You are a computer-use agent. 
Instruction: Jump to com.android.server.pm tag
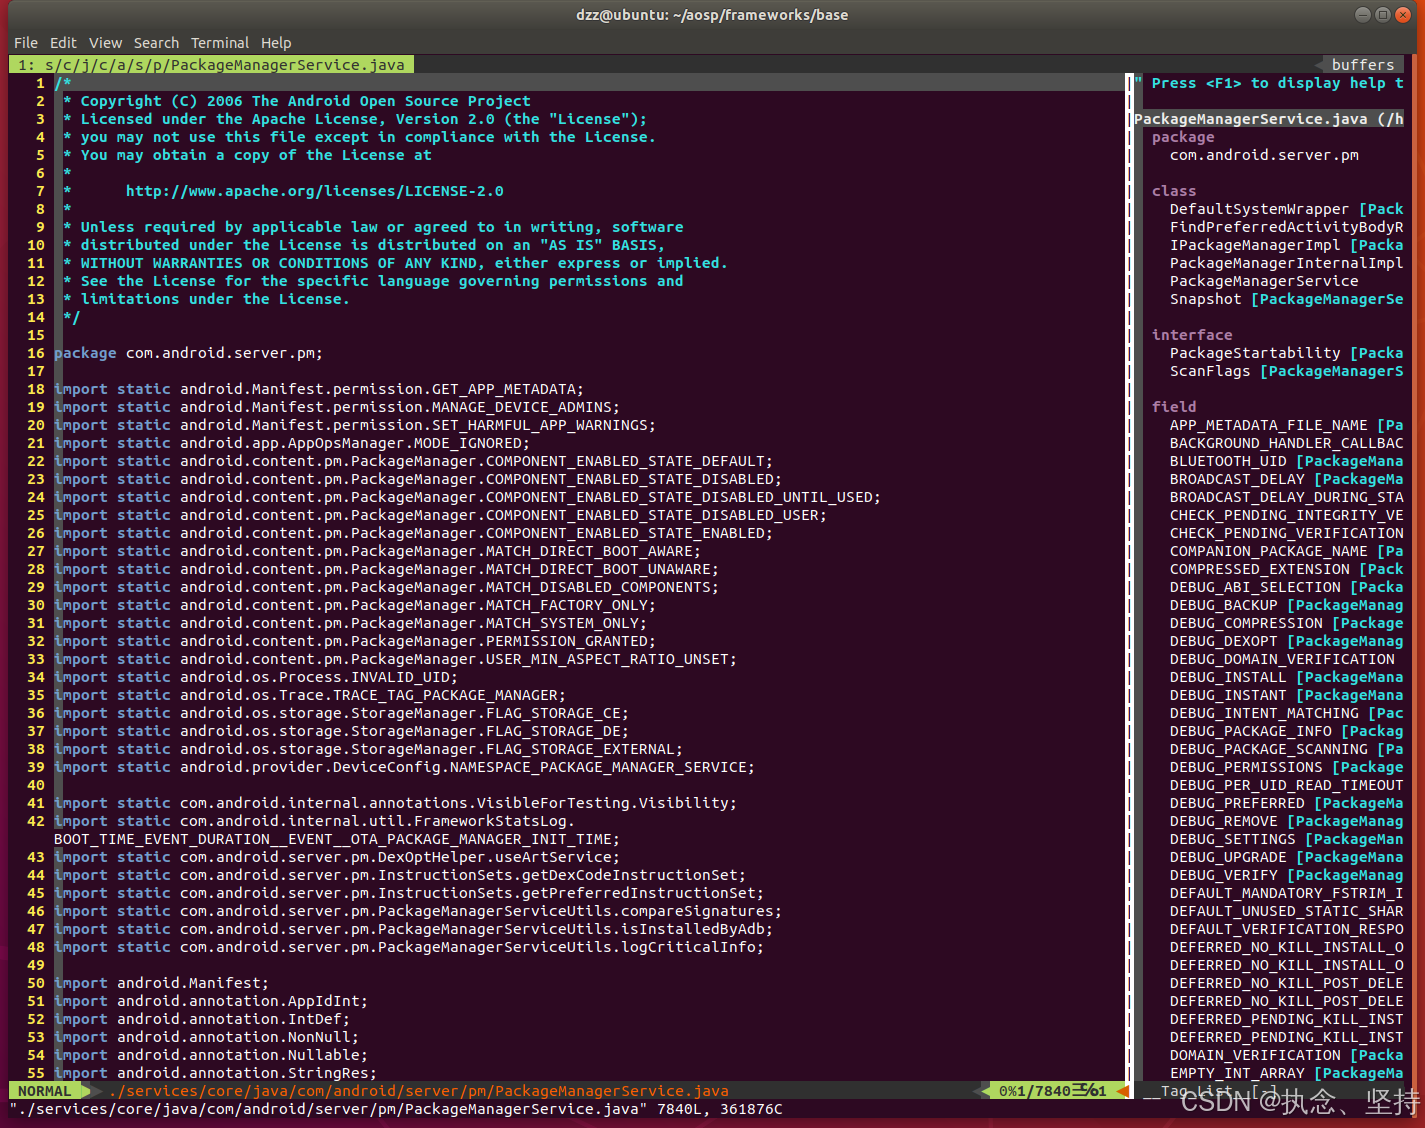click(1264, 155)
